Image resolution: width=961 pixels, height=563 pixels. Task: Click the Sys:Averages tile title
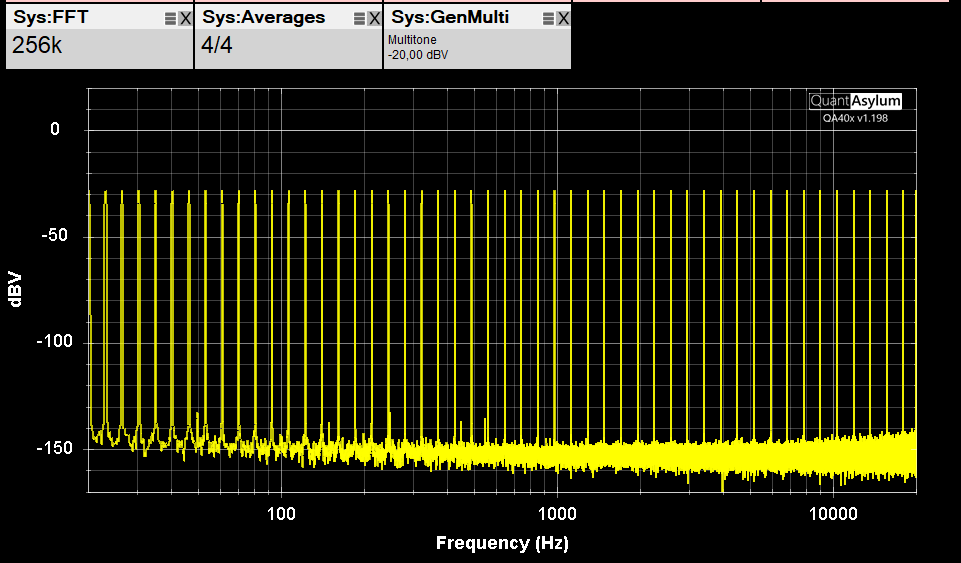click(264, 17)
